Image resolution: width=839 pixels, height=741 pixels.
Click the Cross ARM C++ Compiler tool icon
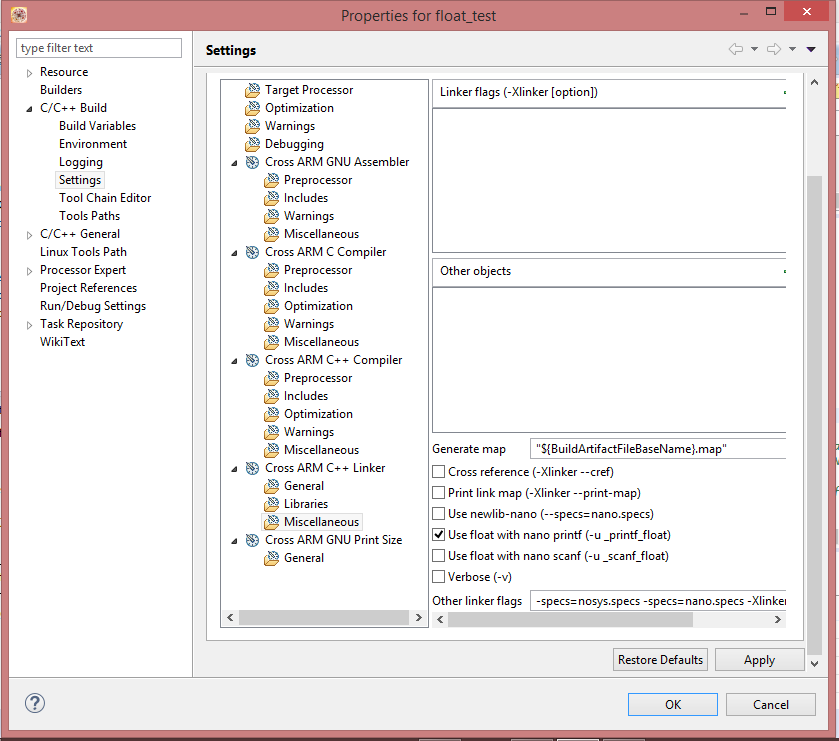[253, 360]
